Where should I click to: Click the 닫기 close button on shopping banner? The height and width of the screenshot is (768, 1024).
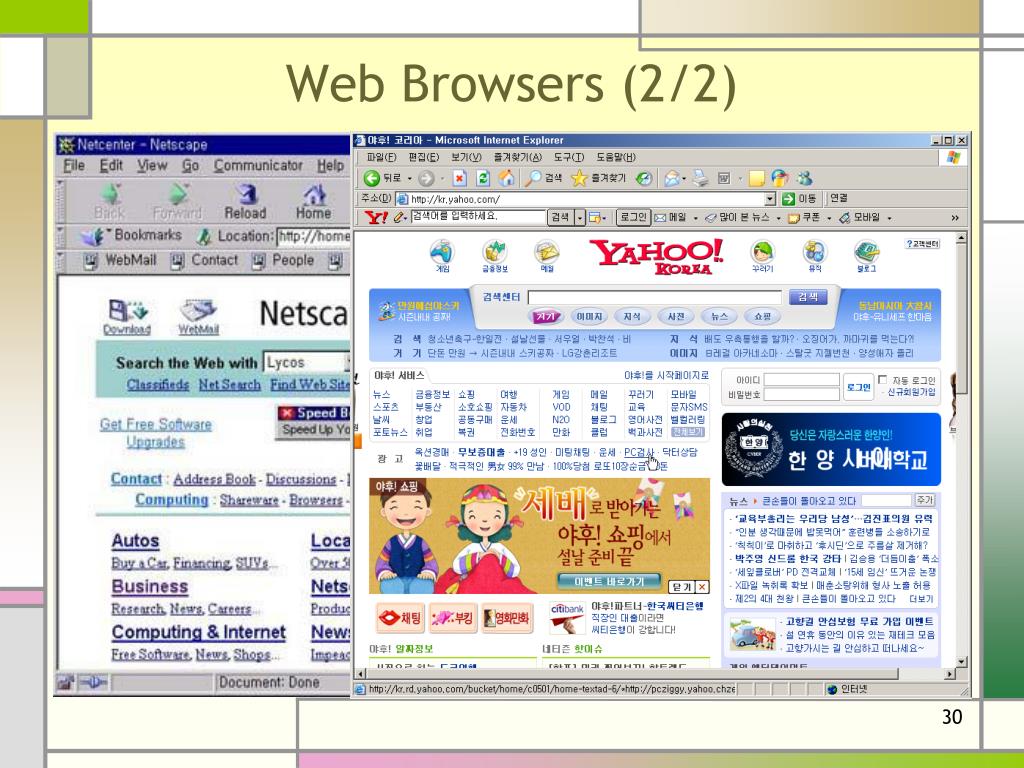[689, 587]
